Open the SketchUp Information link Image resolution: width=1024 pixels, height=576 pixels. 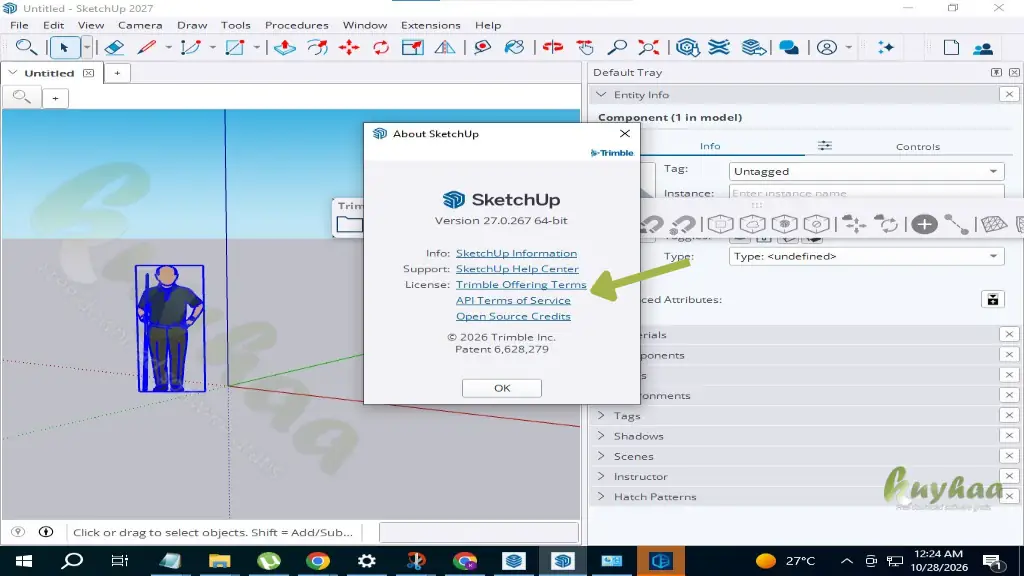point(516,253)
